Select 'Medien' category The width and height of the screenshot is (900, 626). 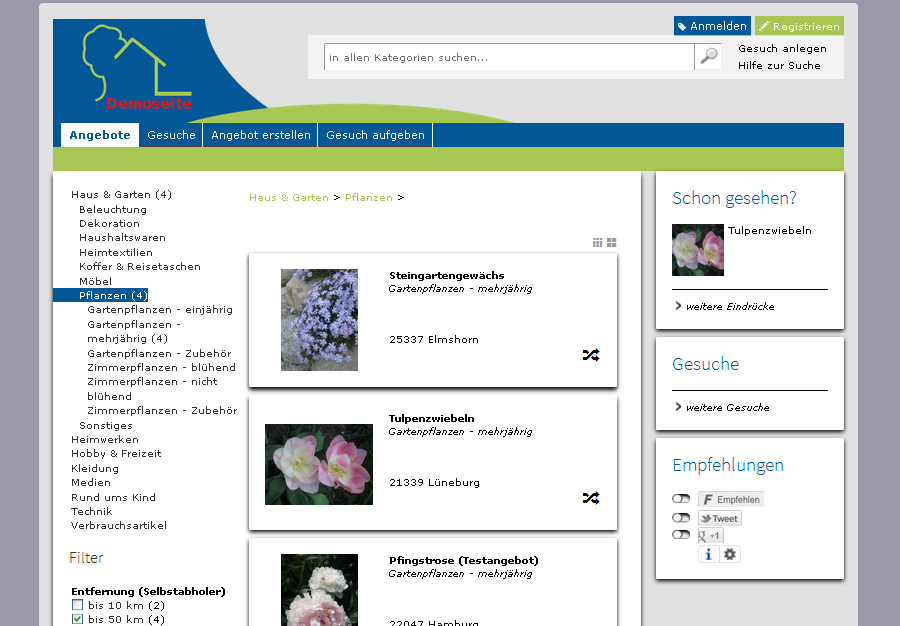tap(91, 483)
